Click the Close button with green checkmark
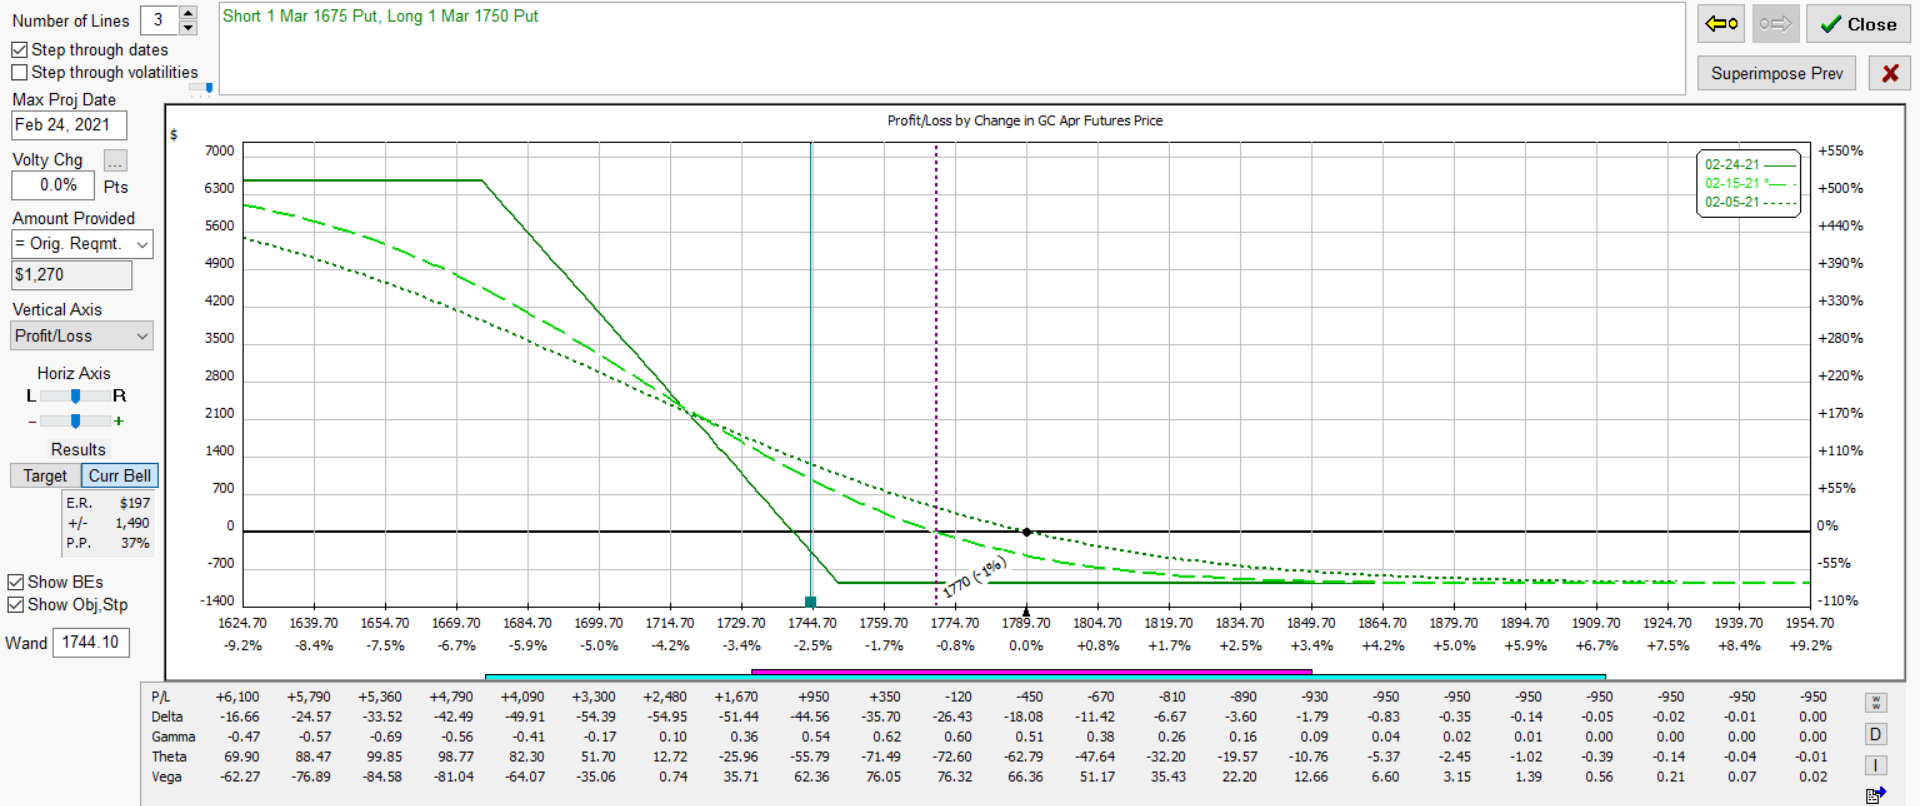1920x806 pixels. pyautogui.click(x=1858, y=24)
